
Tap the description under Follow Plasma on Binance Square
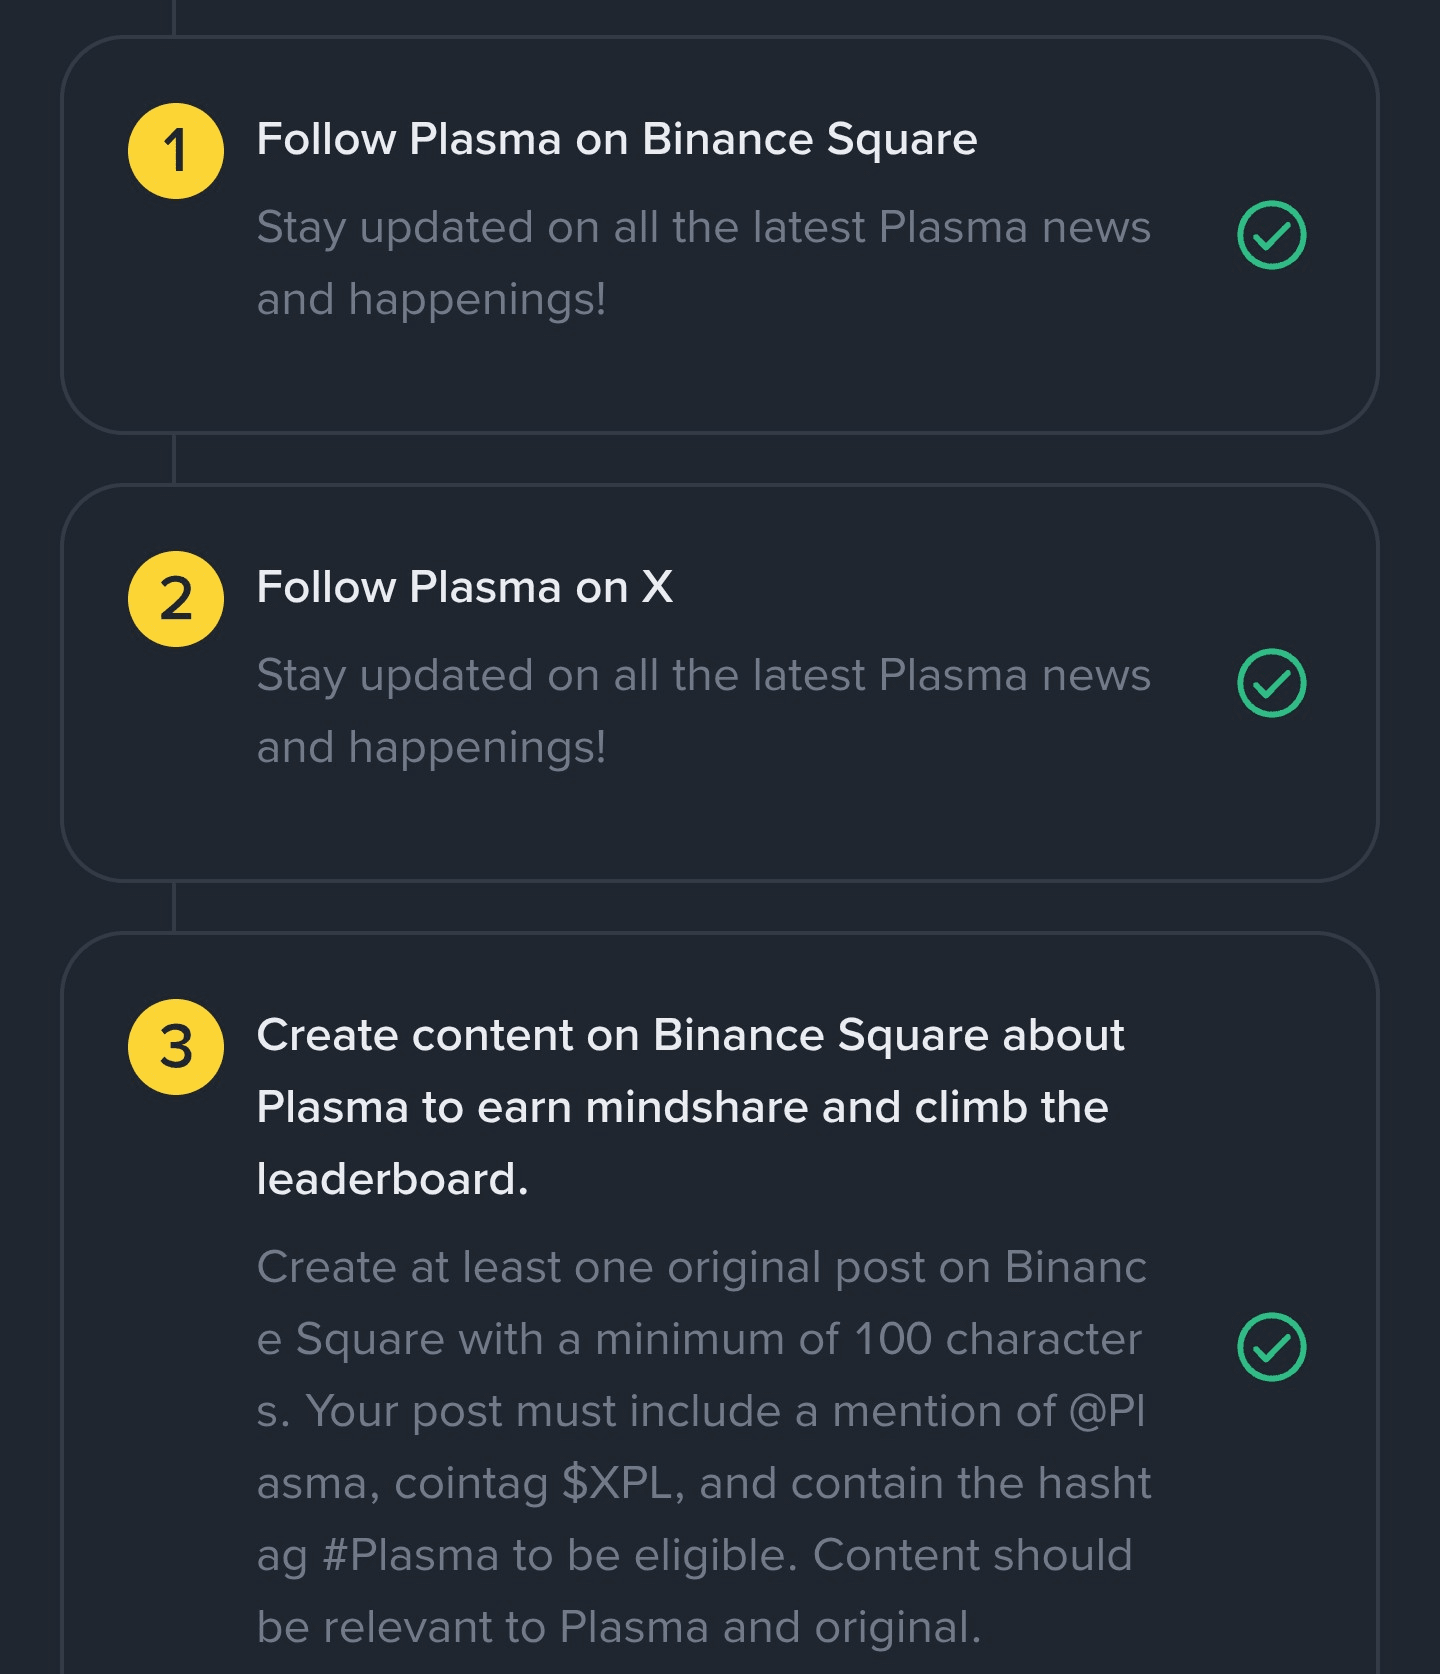(703, 263)
